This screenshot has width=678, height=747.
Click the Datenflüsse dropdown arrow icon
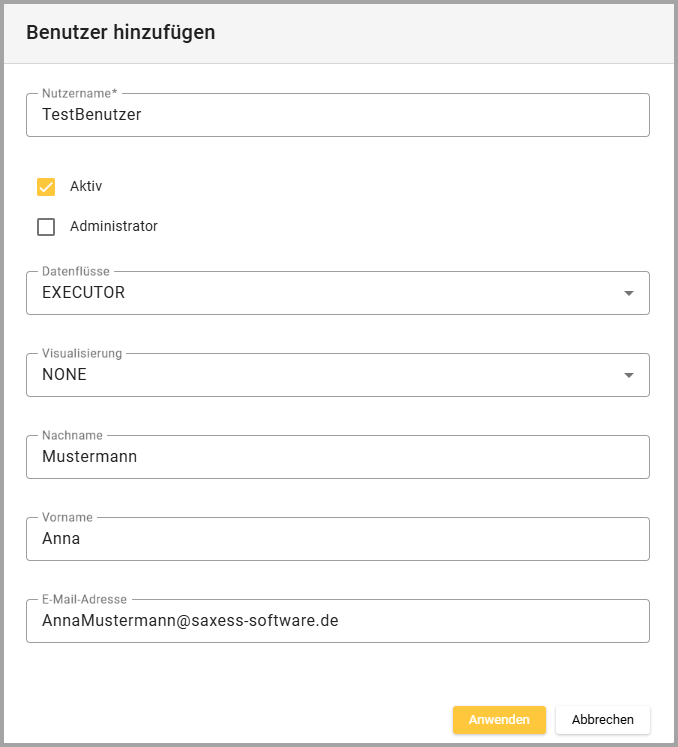point(628,293)
